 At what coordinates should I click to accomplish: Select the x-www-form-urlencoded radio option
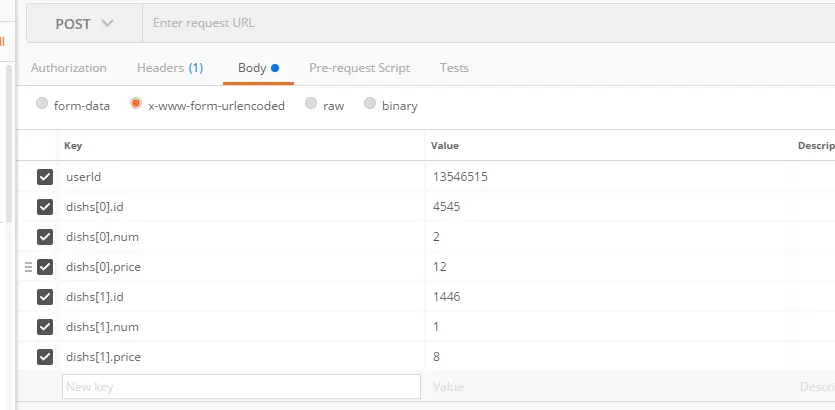tap(136, 103)
